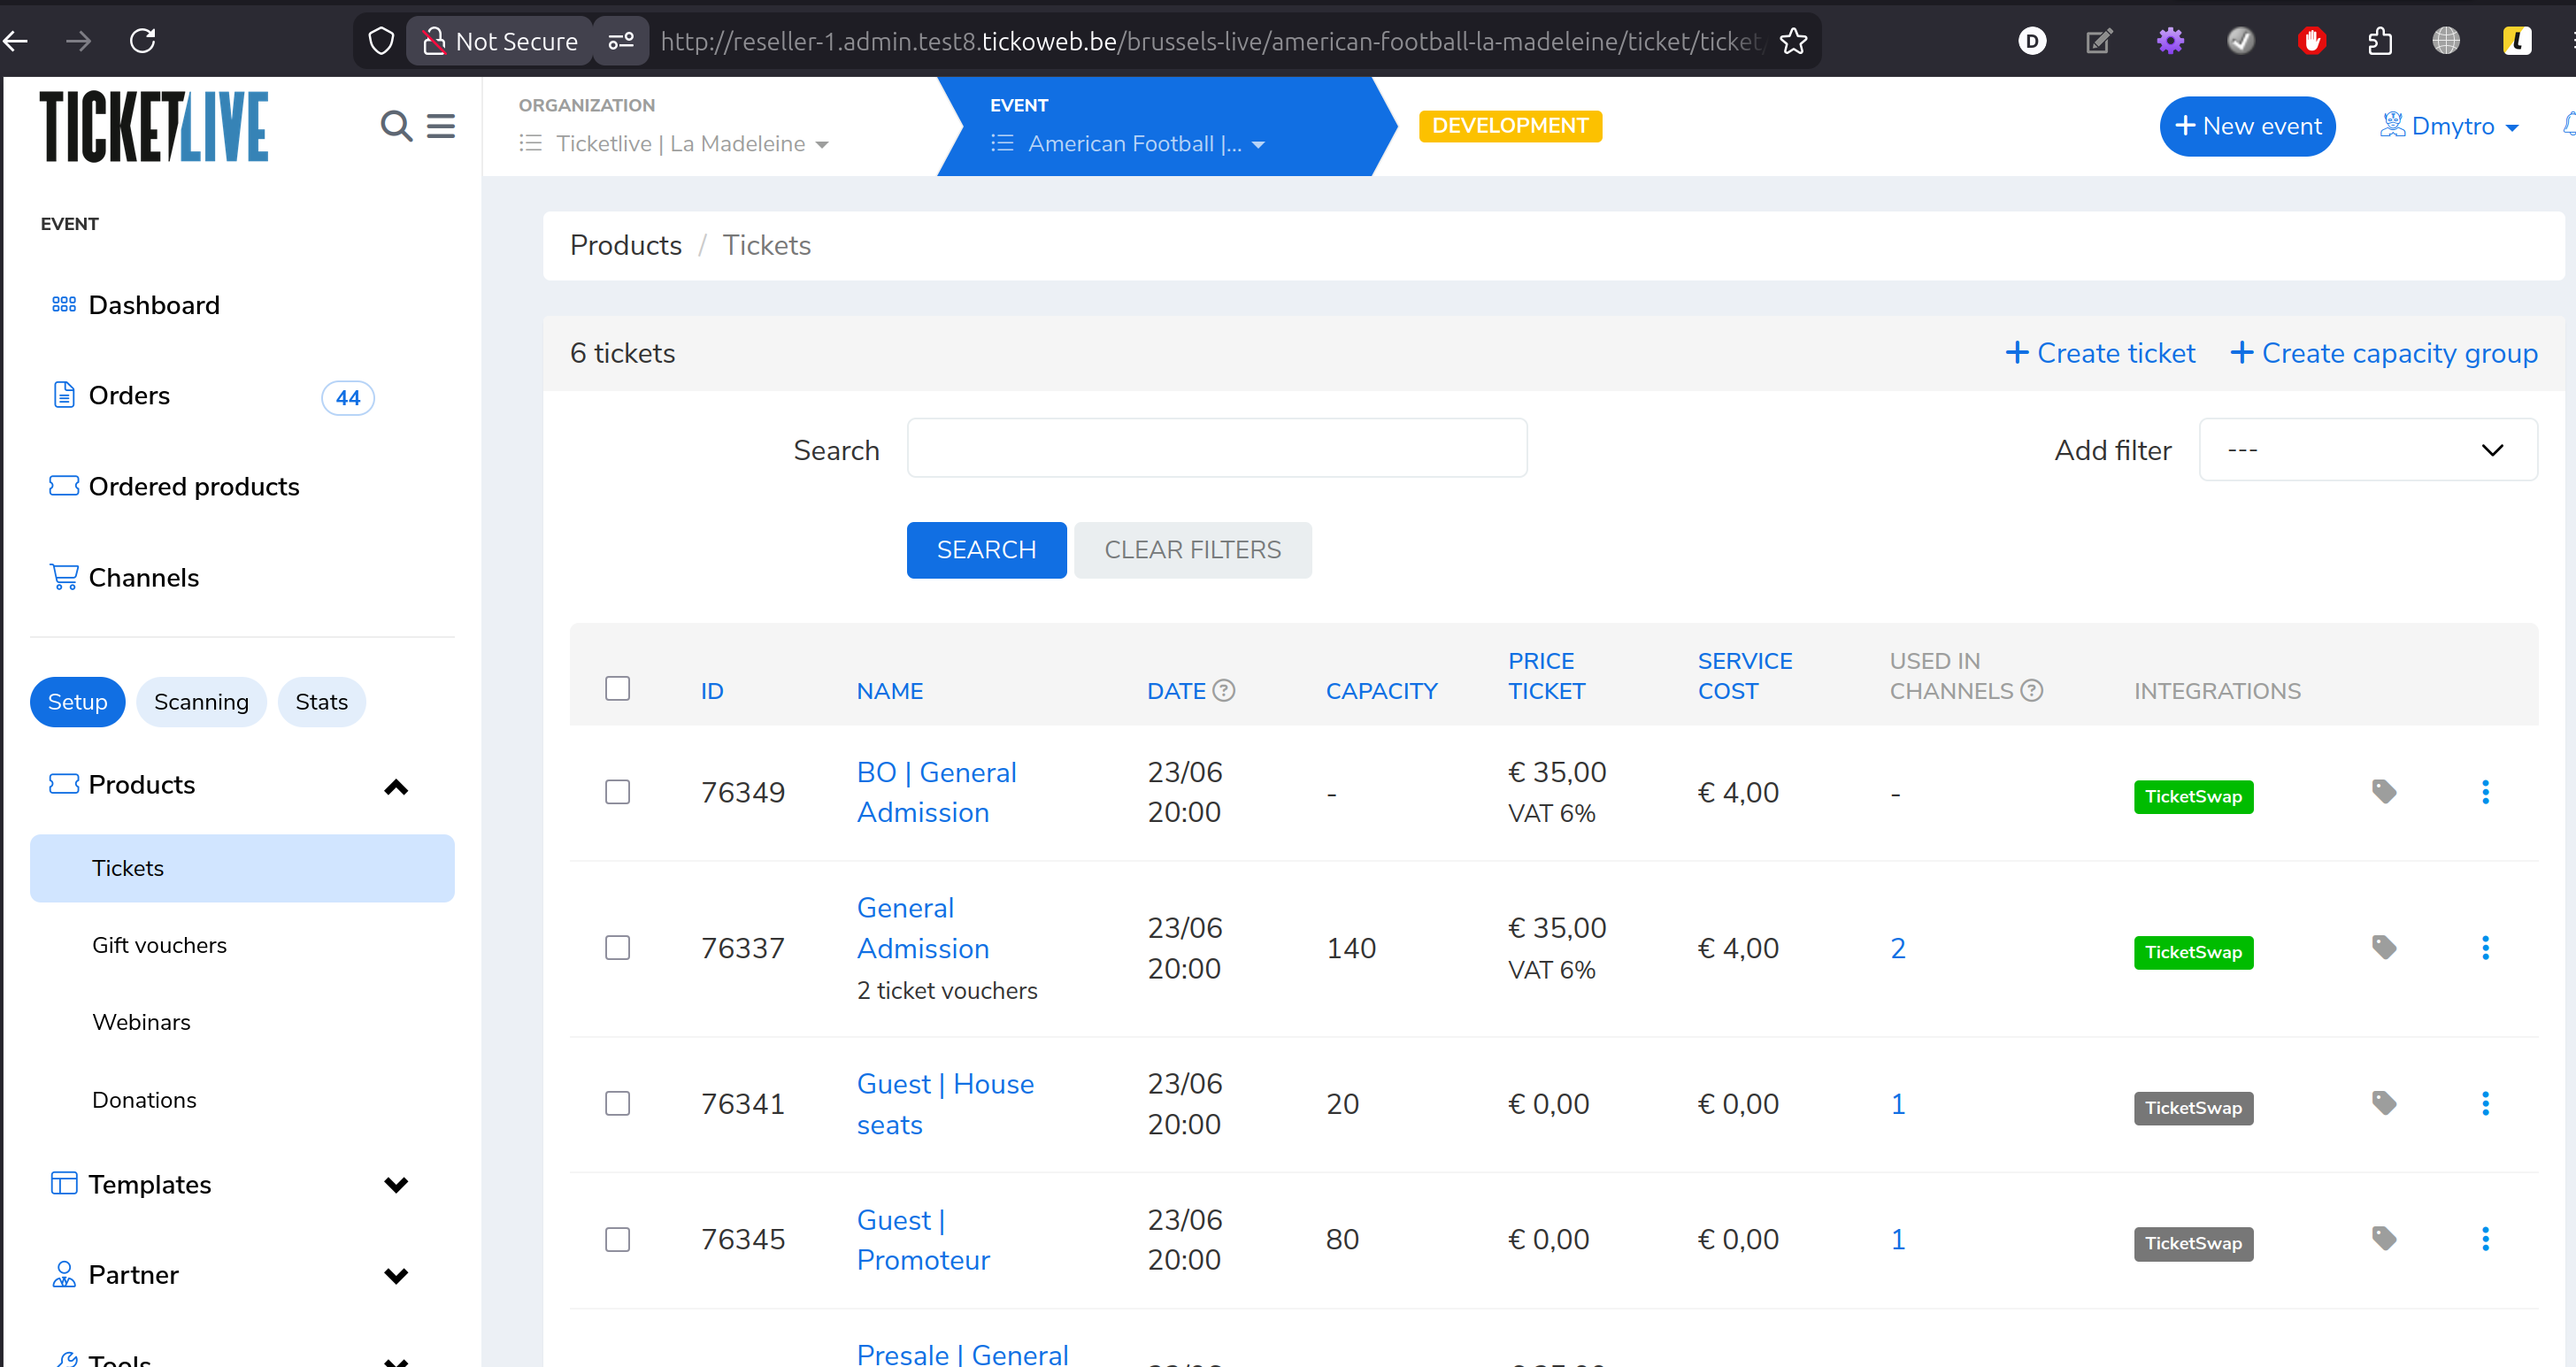Reload the page in browser
The height and width of the screenshot is (1367, 2576).
point(143,41)
